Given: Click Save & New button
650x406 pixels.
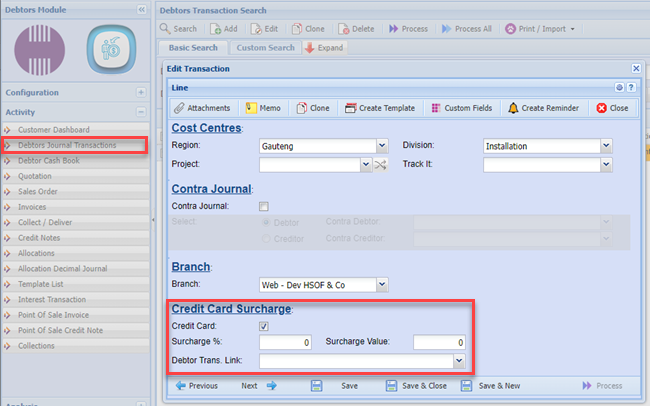Looking at the screenshot, I should tap(490, 386).
